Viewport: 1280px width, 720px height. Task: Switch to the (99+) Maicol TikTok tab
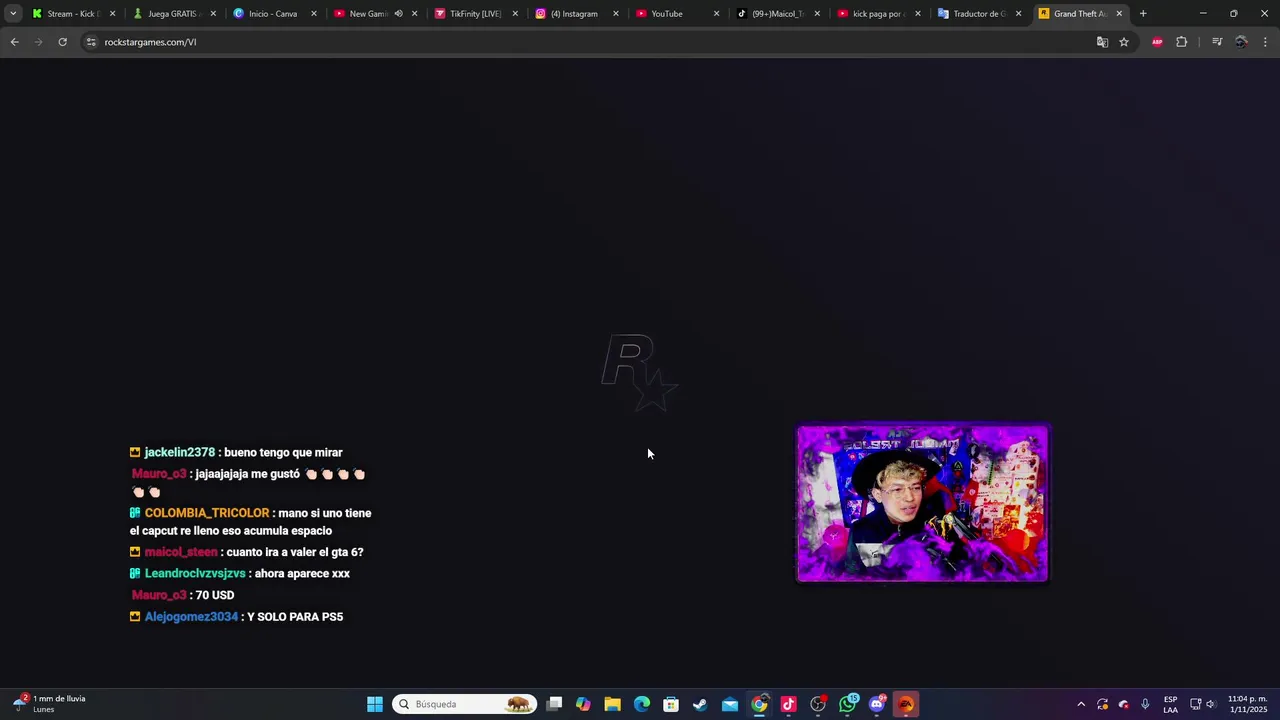(777, 14)
